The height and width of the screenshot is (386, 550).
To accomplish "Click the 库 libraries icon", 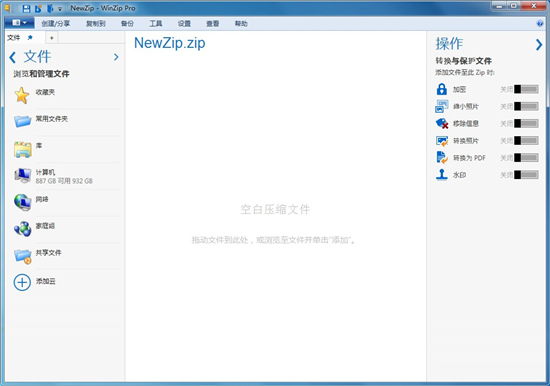I will 23,149.
